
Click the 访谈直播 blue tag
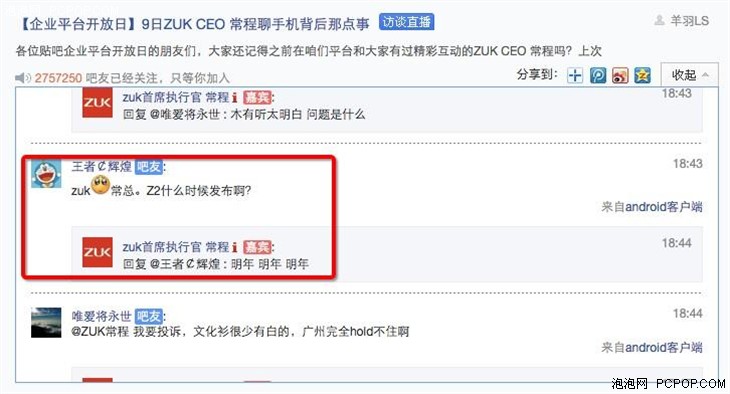pos(406,22)
